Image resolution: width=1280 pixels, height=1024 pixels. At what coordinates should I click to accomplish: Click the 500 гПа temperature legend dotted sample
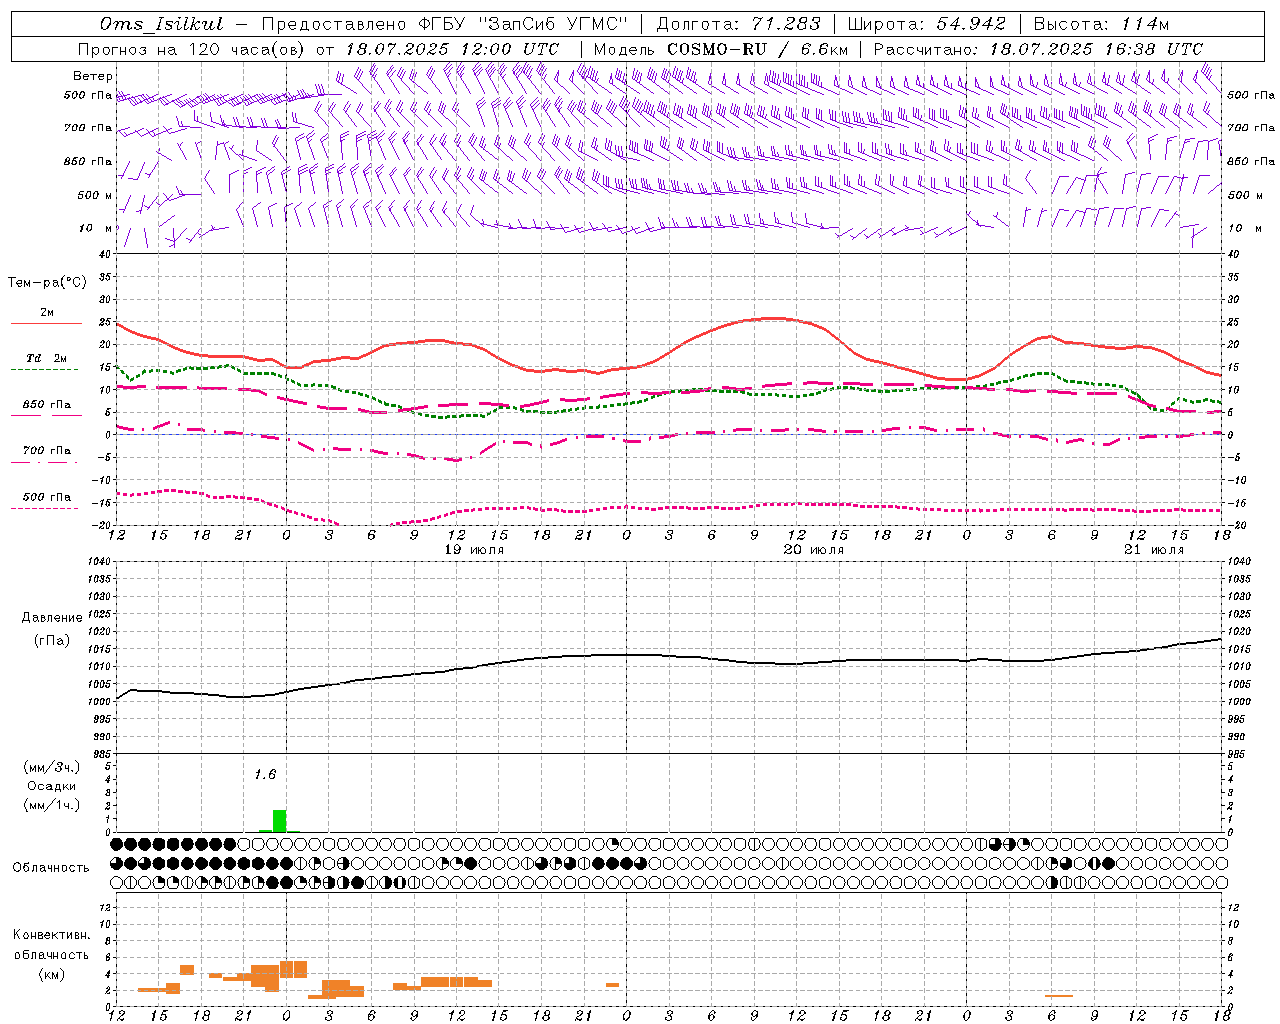(x=46, y=508)
